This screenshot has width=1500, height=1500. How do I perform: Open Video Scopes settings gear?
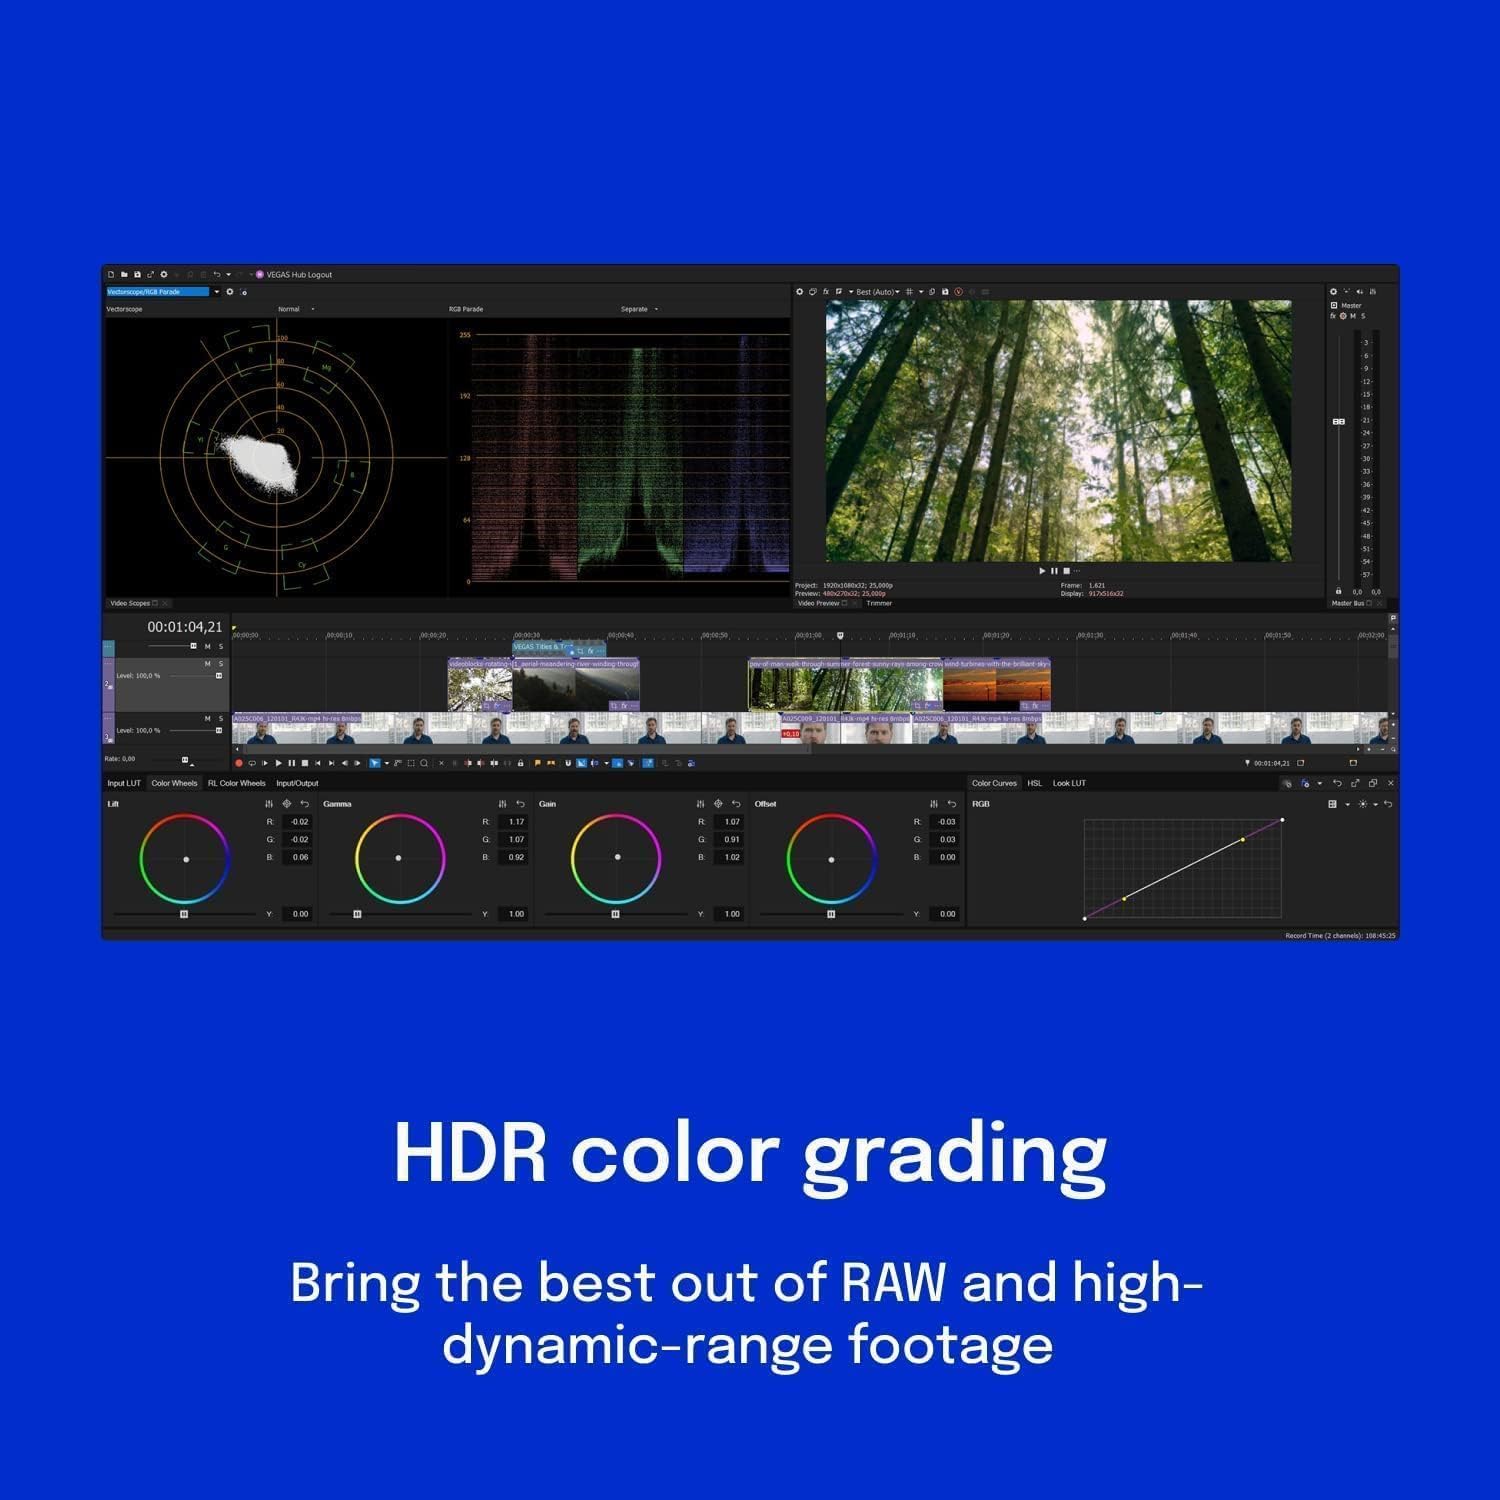click(230, 292)
